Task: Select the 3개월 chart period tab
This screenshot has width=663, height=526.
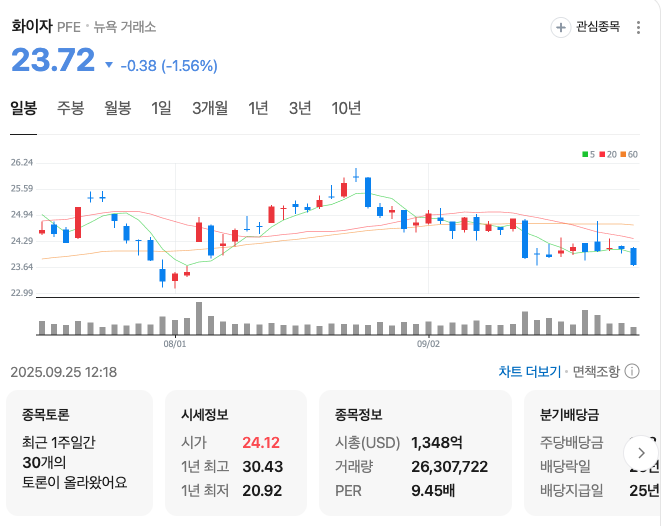Action: (x=210, y=108)
